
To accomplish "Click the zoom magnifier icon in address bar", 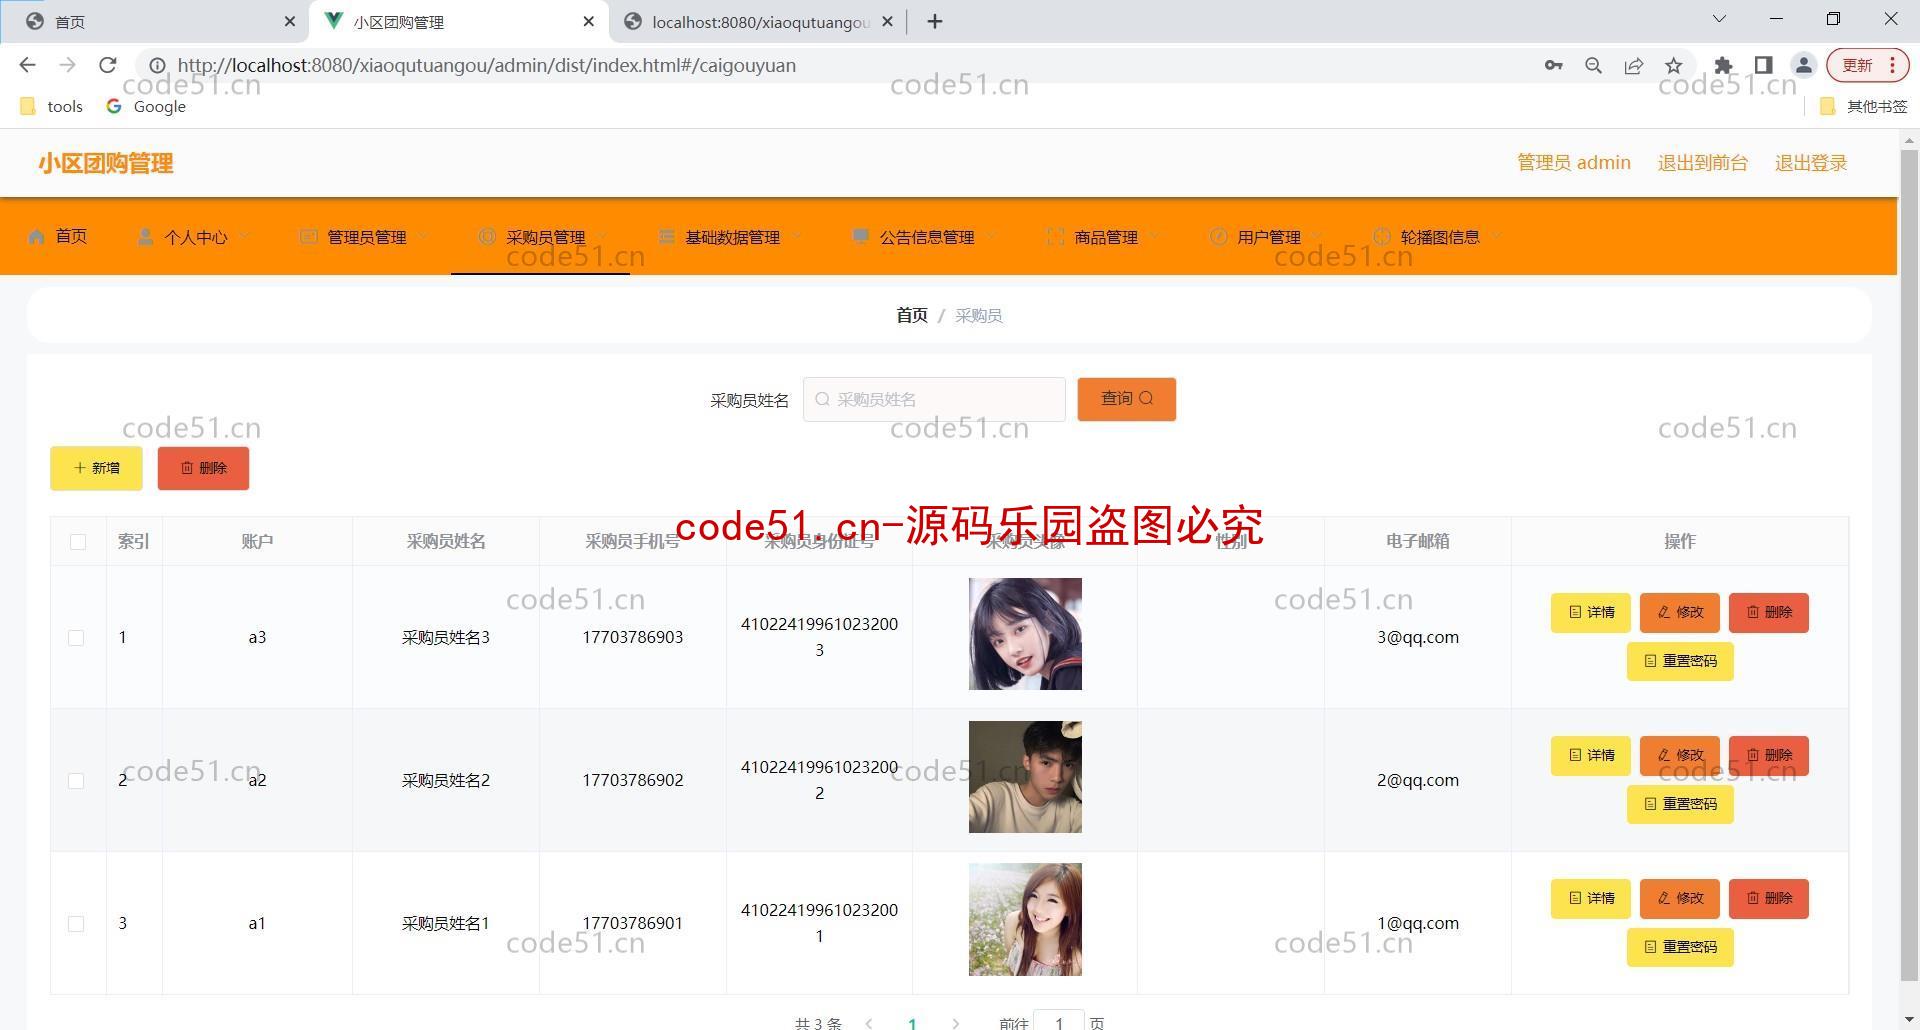I will click(1594, 66).
